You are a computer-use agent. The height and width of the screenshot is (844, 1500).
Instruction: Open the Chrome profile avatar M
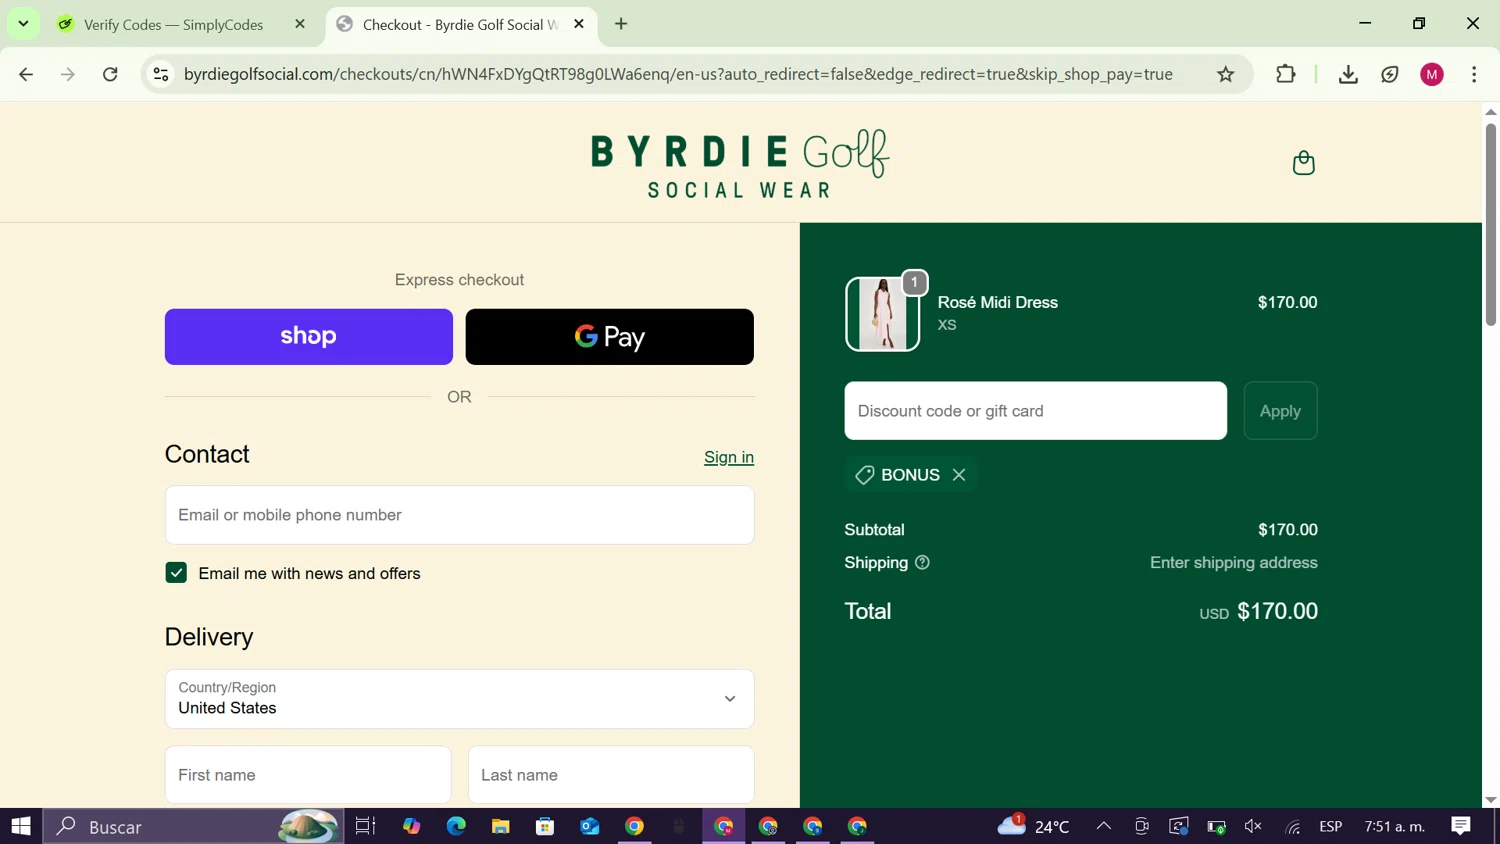(x=1432, y=74)
